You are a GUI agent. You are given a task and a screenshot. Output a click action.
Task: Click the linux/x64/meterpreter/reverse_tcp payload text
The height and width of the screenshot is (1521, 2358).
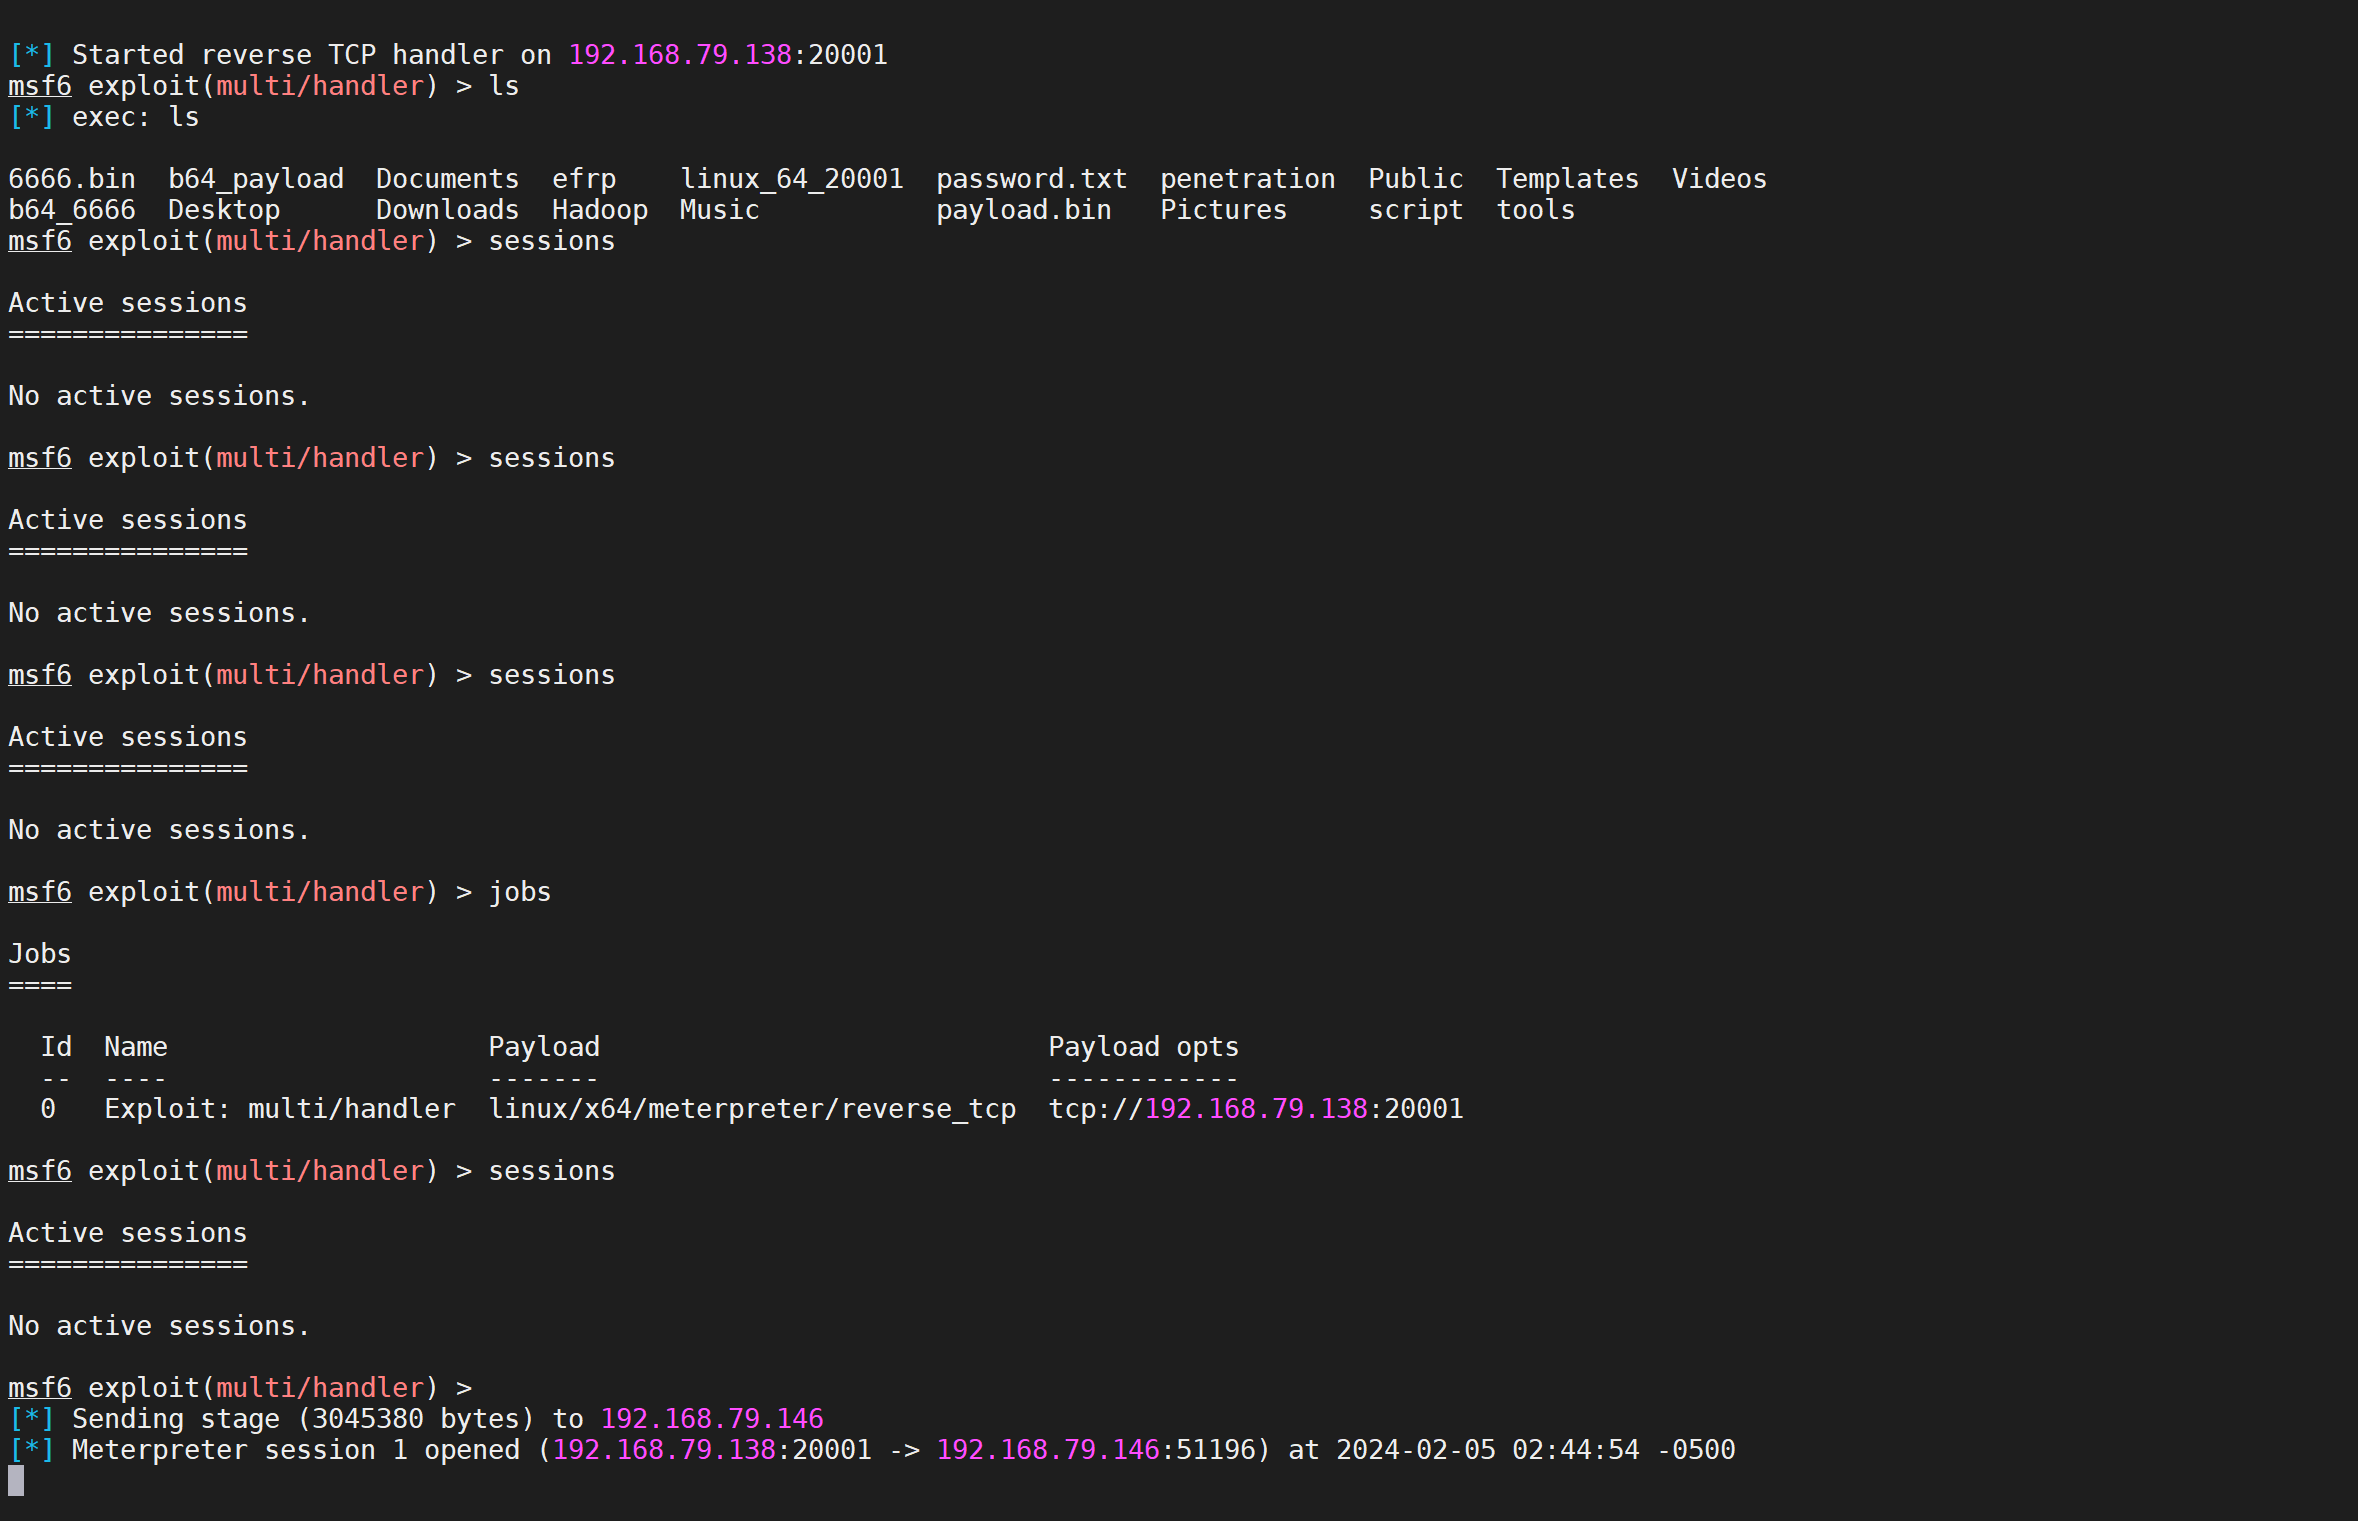coord(752,1109)
